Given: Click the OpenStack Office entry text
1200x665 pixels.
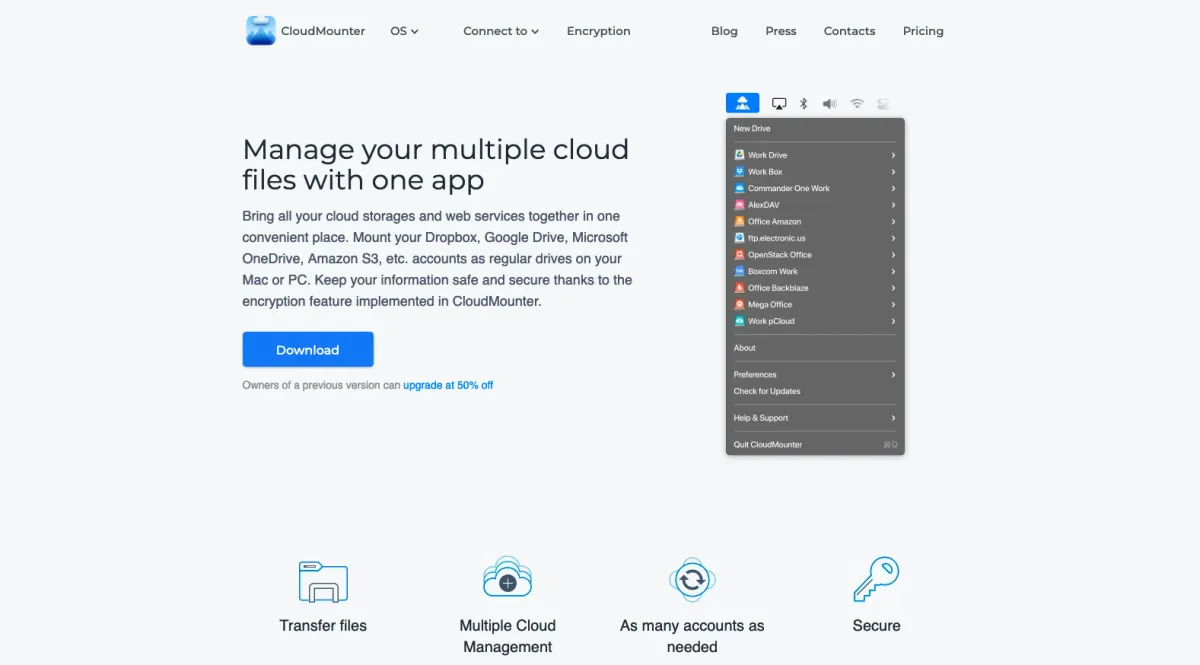Looking at the screenshot, I should click(x=780, y=255).
